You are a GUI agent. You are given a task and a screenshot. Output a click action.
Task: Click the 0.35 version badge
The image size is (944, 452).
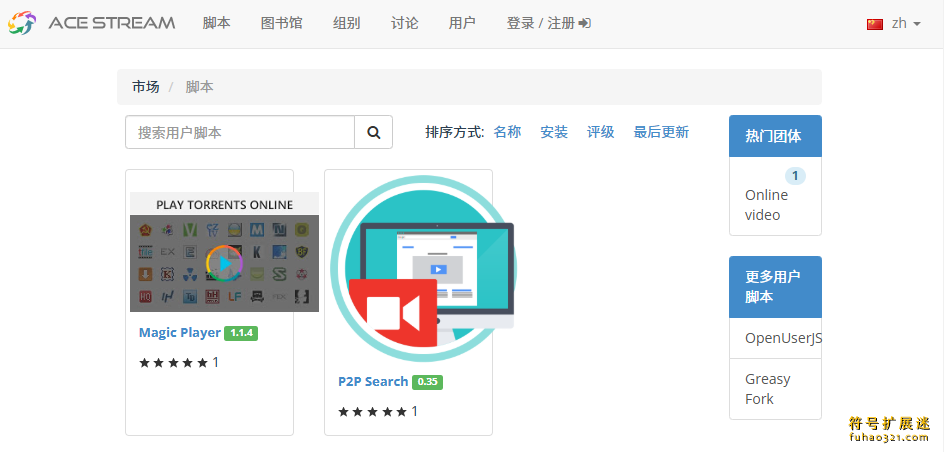[x=427, y=382]
